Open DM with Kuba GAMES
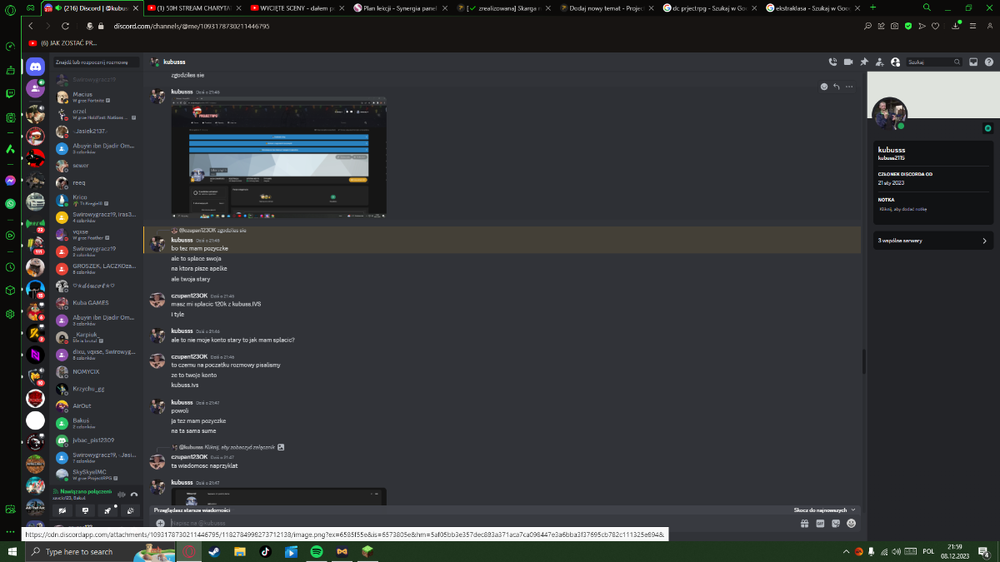The height and width of the screenshot is (562, 1000). 97,303
